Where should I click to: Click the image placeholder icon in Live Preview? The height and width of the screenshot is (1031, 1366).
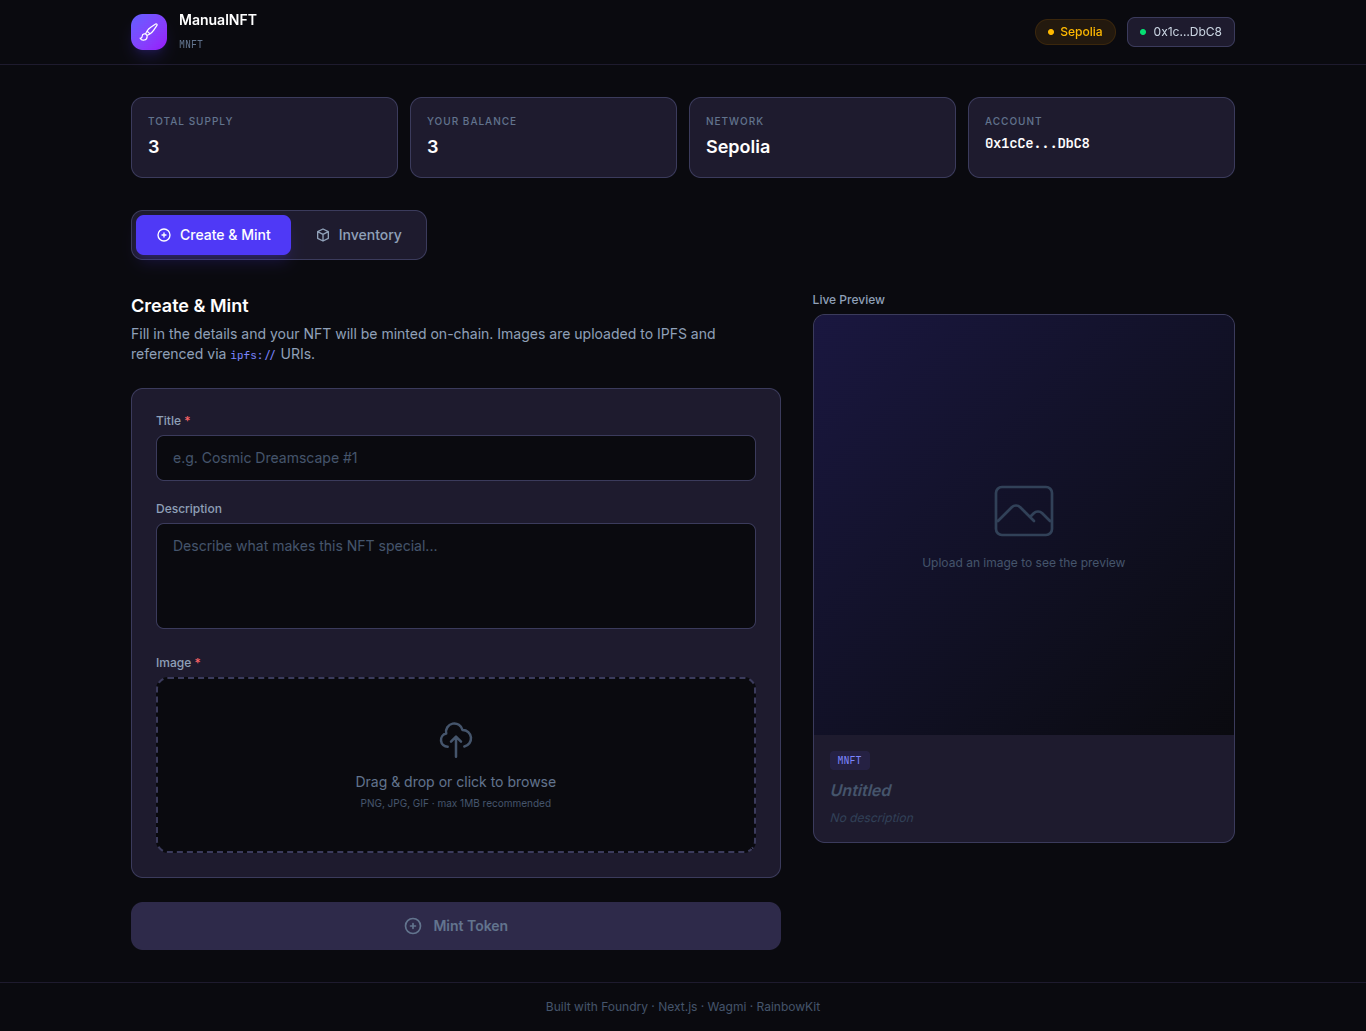click(1024, 511)
